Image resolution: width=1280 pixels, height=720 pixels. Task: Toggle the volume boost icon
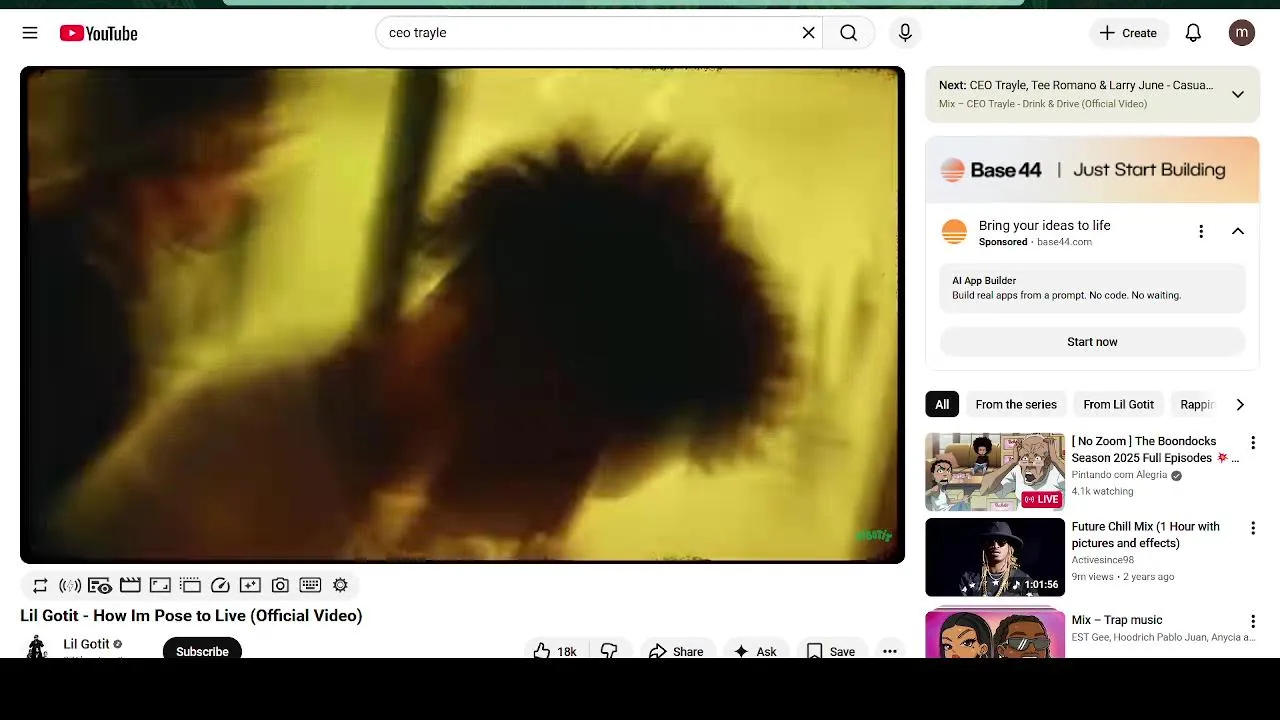click(x=70, y=585)
